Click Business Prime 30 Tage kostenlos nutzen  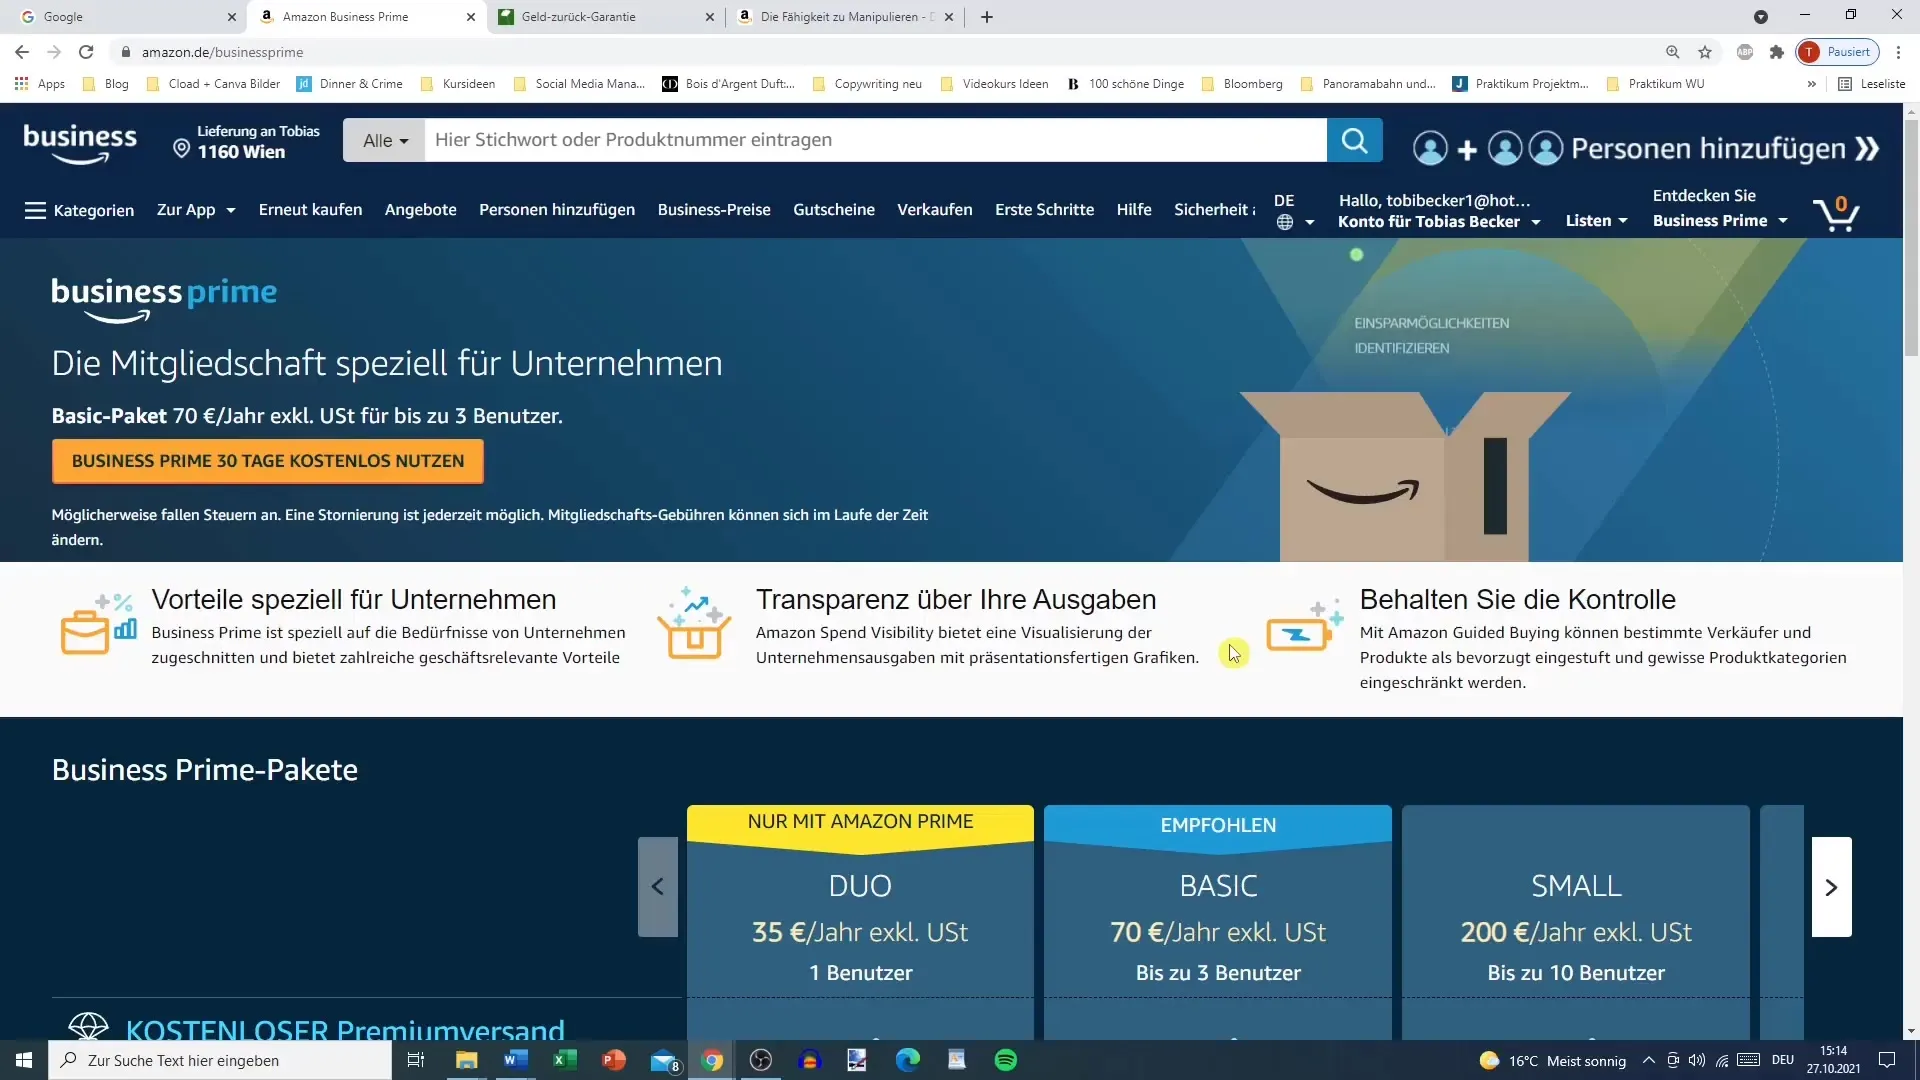coord(268,461)
